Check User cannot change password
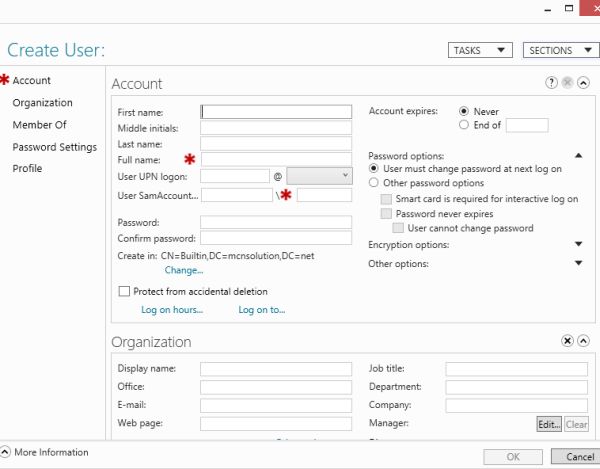 click(x=398, y=228)
